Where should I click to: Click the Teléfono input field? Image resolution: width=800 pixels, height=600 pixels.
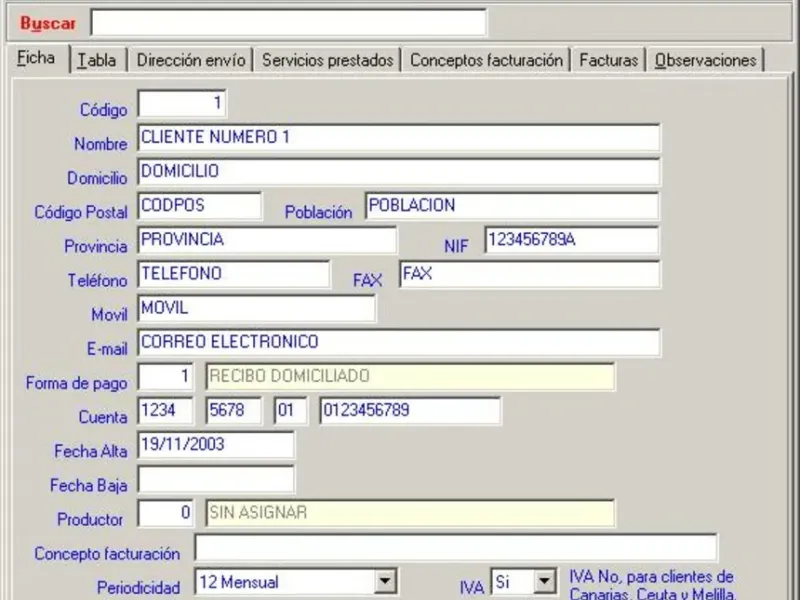(x=234, y=274)
